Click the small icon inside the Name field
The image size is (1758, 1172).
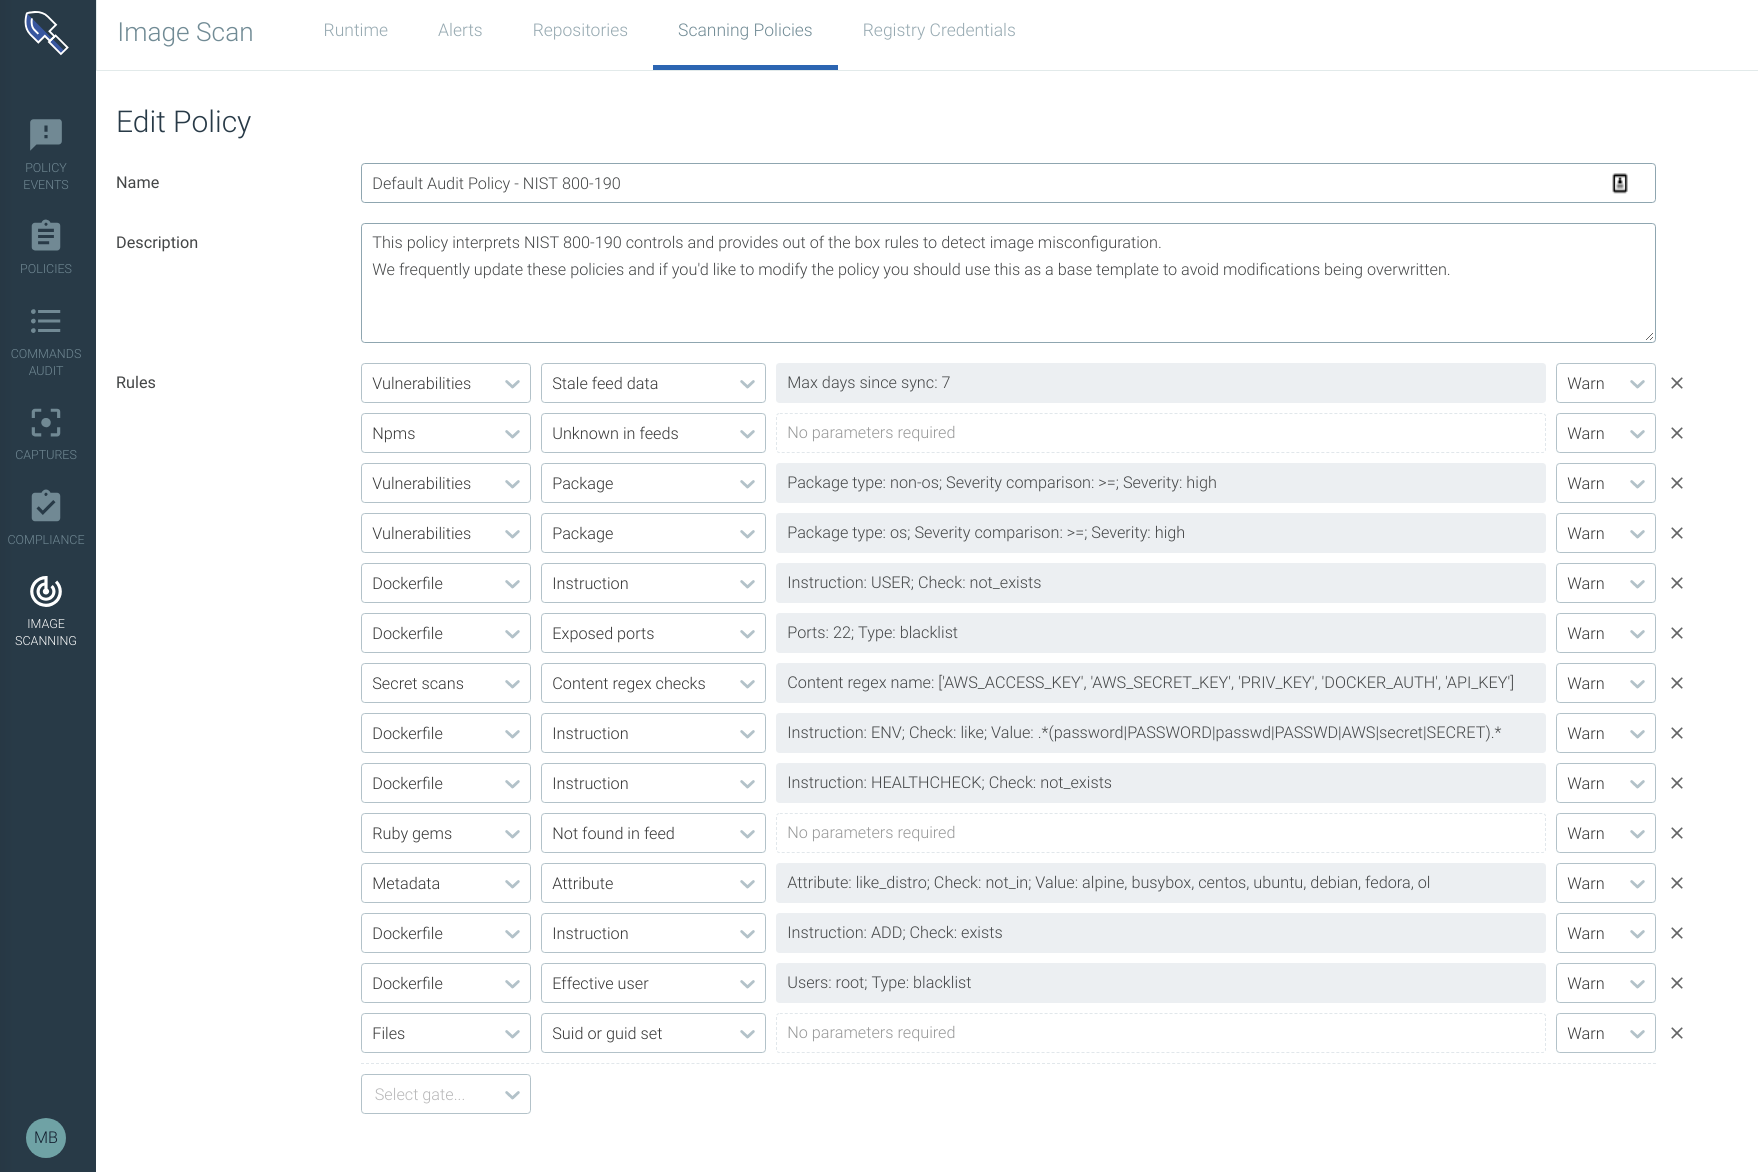(1620, 183)
